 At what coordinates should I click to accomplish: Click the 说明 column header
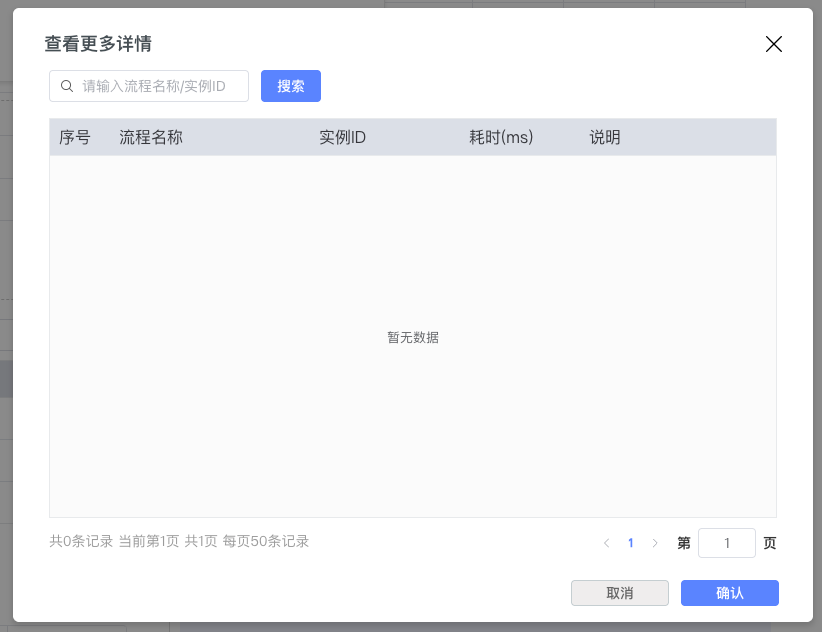pos(605,138)
